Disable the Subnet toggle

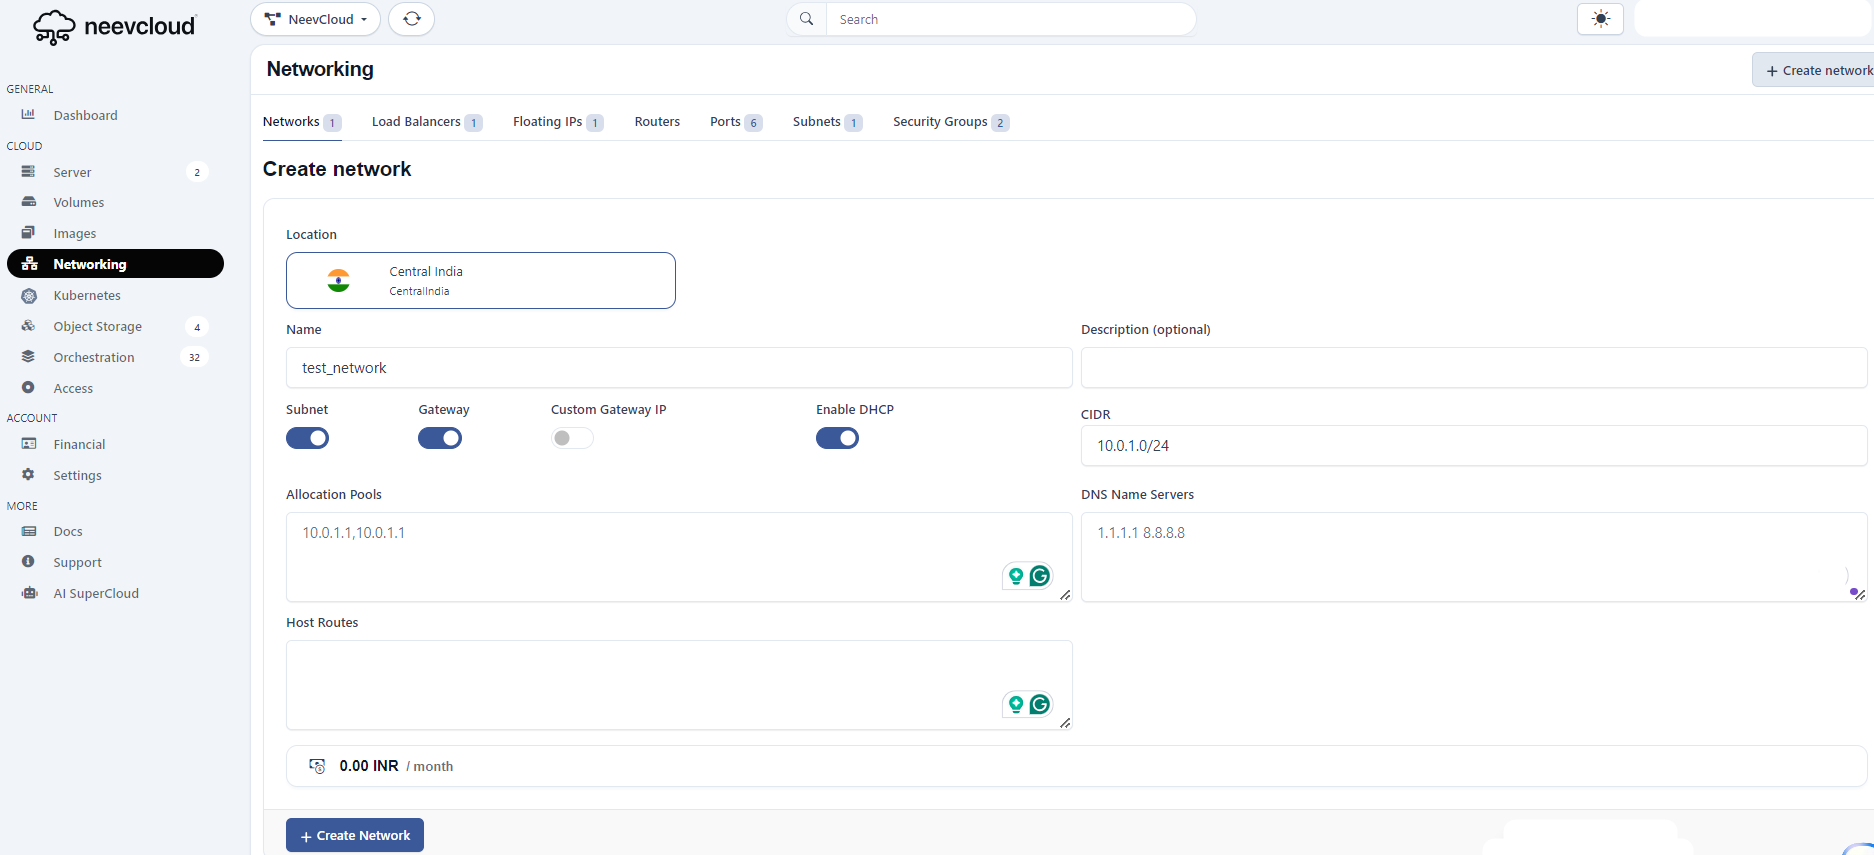click(308, 439)
